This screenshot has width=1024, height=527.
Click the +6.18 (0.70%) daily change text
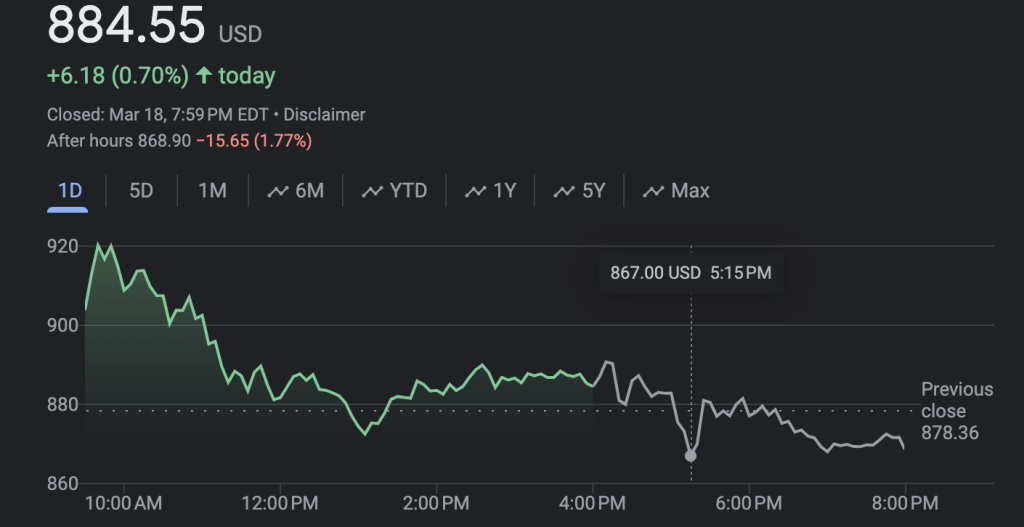(117, 76)
